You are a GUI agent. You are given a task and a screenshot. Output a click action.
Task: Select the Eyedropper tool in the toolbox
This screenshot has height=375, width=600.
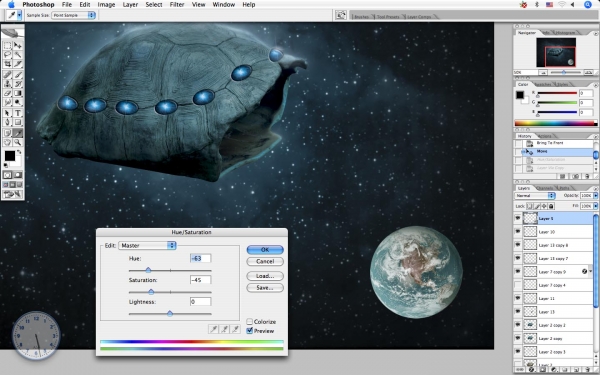point(18,133)
